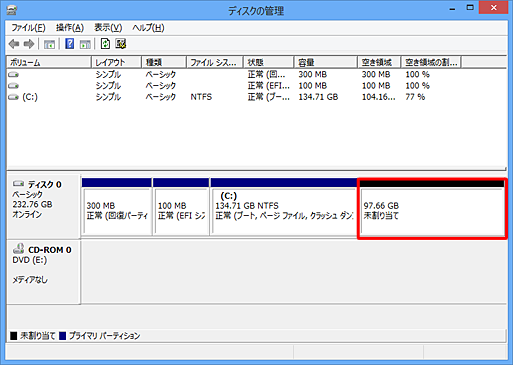
Task: Maximize the ディスクの管理 window
Action: (470, 8)
